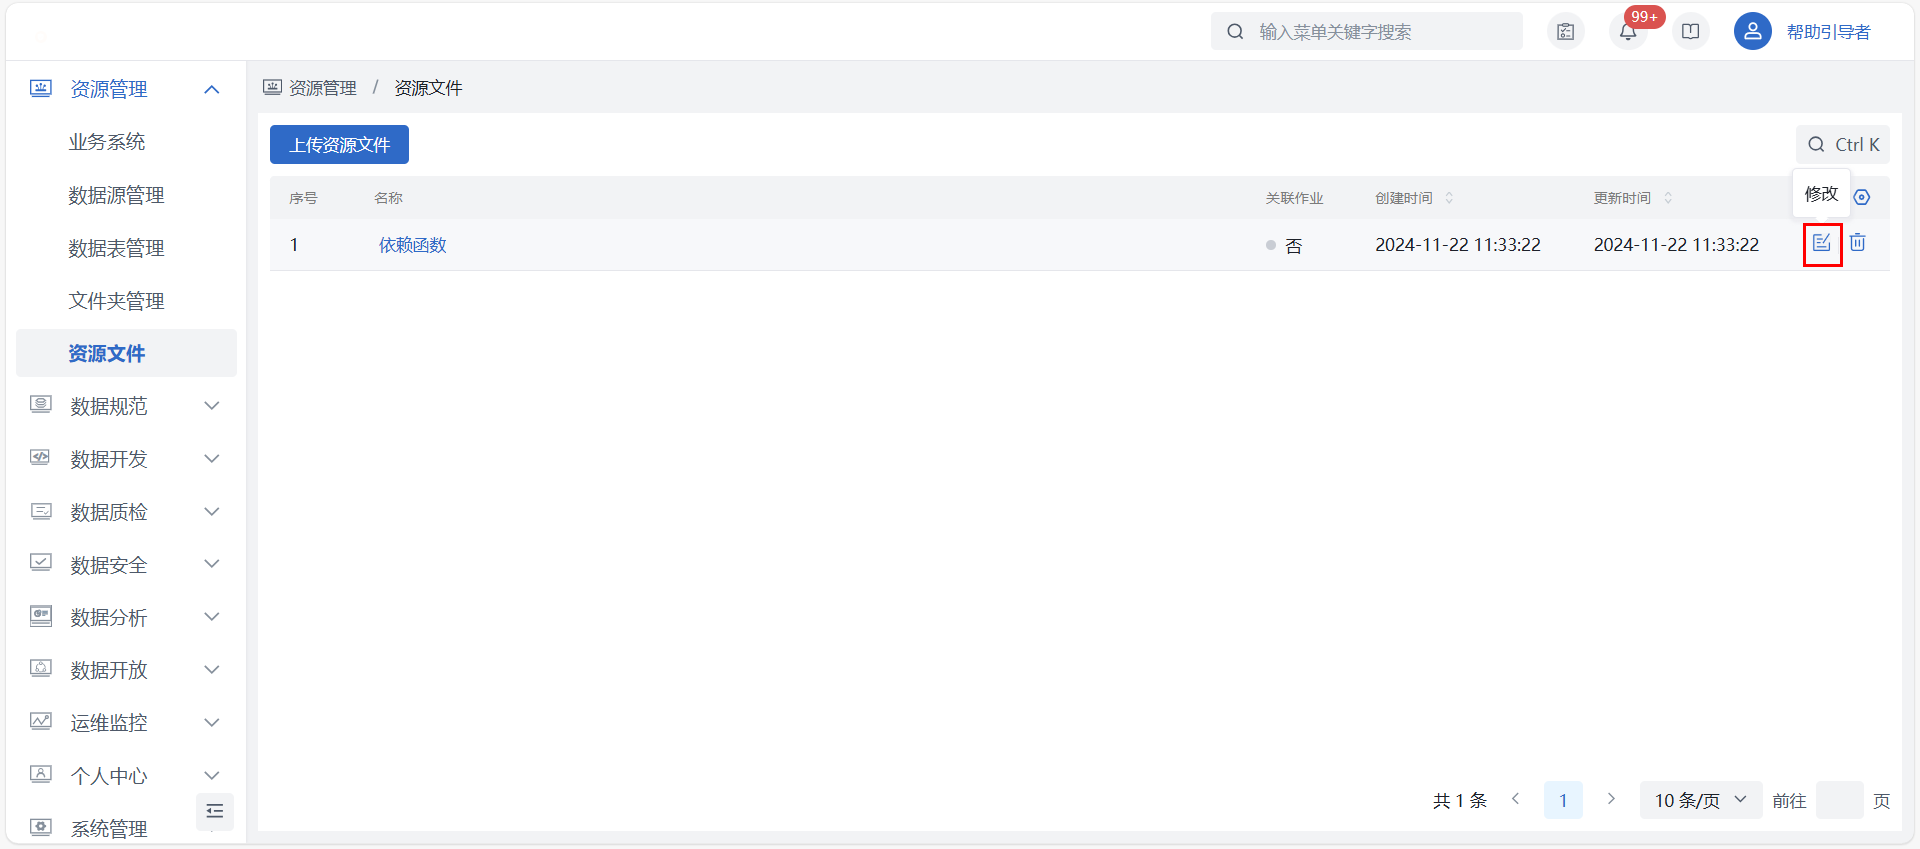Open the column settings gear icon
1920x849 pixels.
tap(1862, 197)
